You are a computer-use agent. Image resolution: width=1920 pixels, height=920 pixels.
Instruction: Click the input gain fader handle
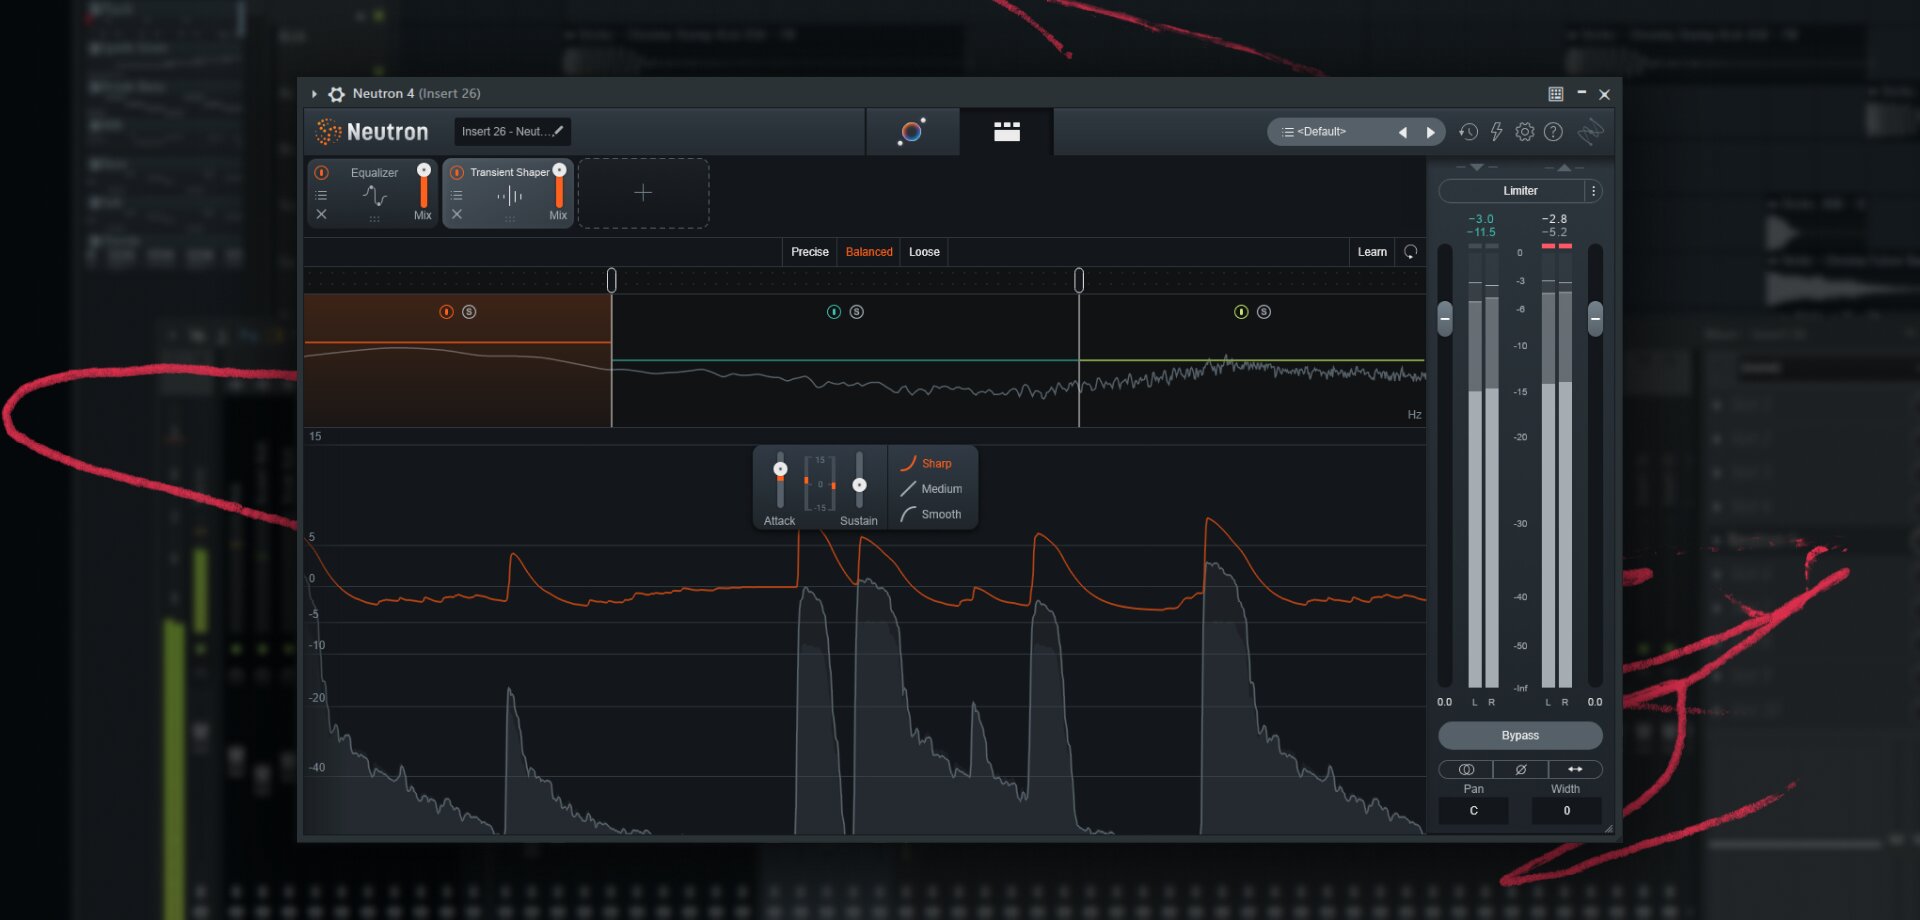[x=1445, y=319]
